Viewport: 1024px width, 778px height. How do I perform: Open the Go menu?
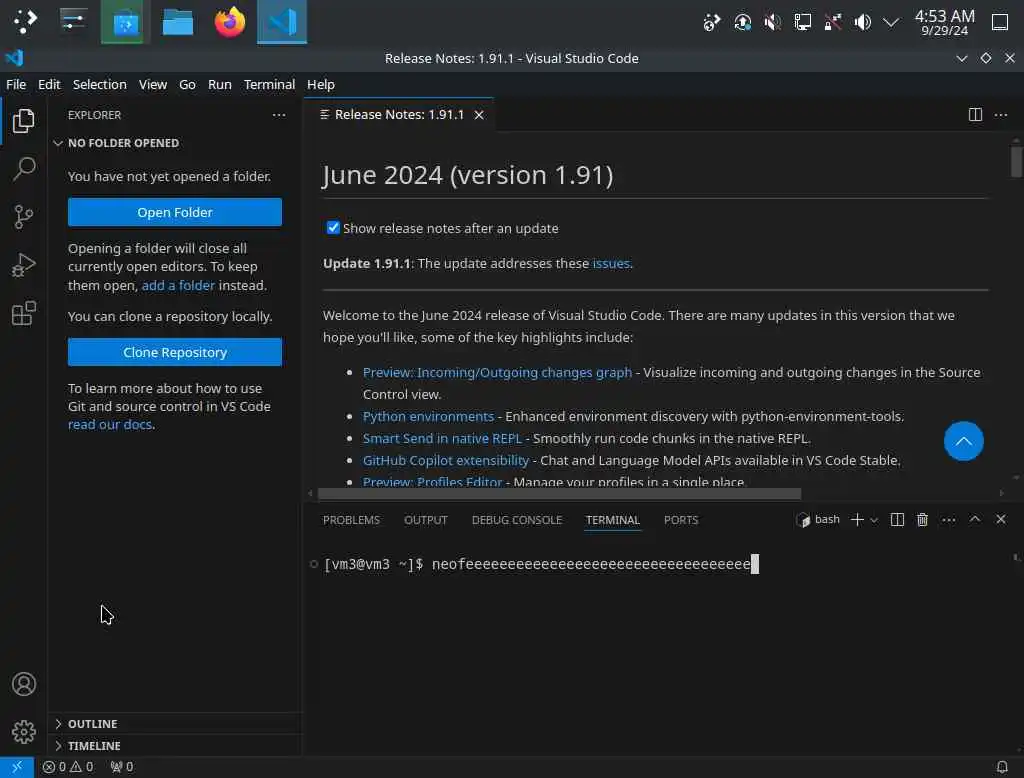point(187,84)
